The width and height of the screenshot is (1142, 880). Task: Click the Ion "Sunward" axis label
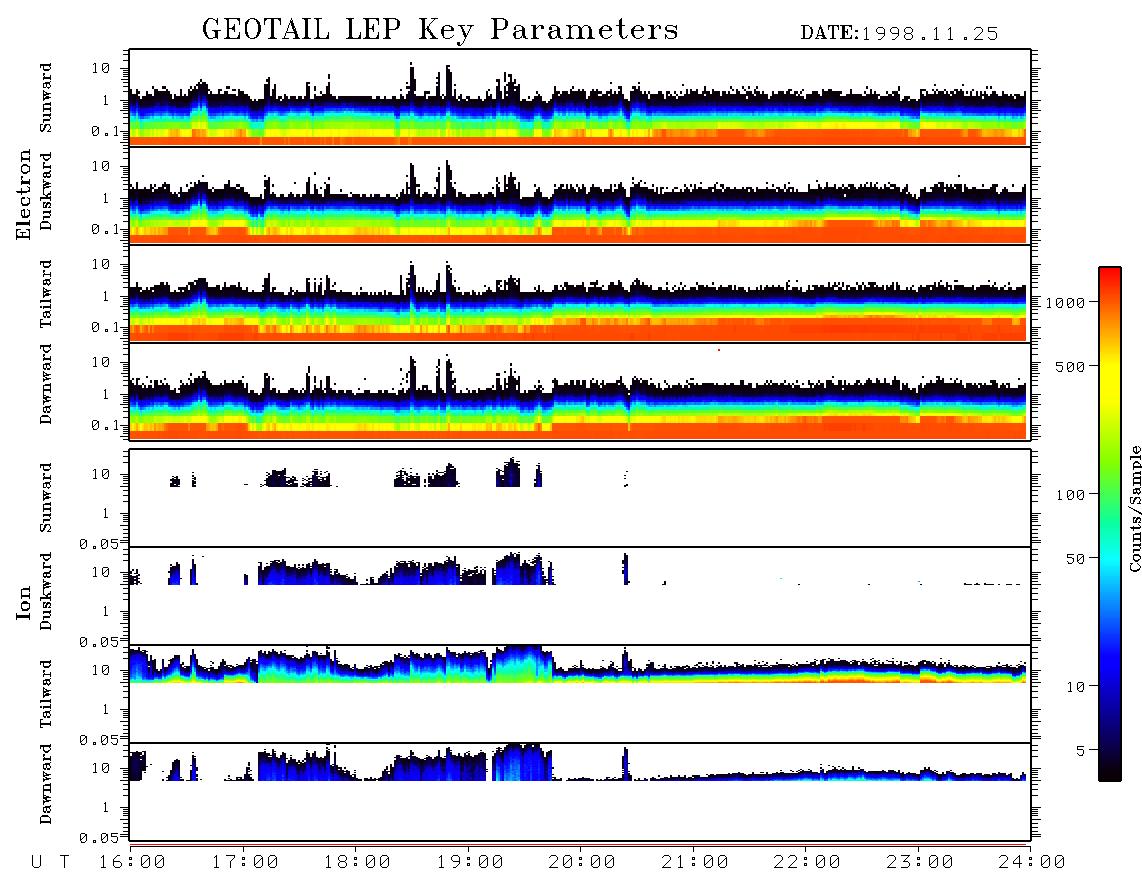[x=45, y=498]
